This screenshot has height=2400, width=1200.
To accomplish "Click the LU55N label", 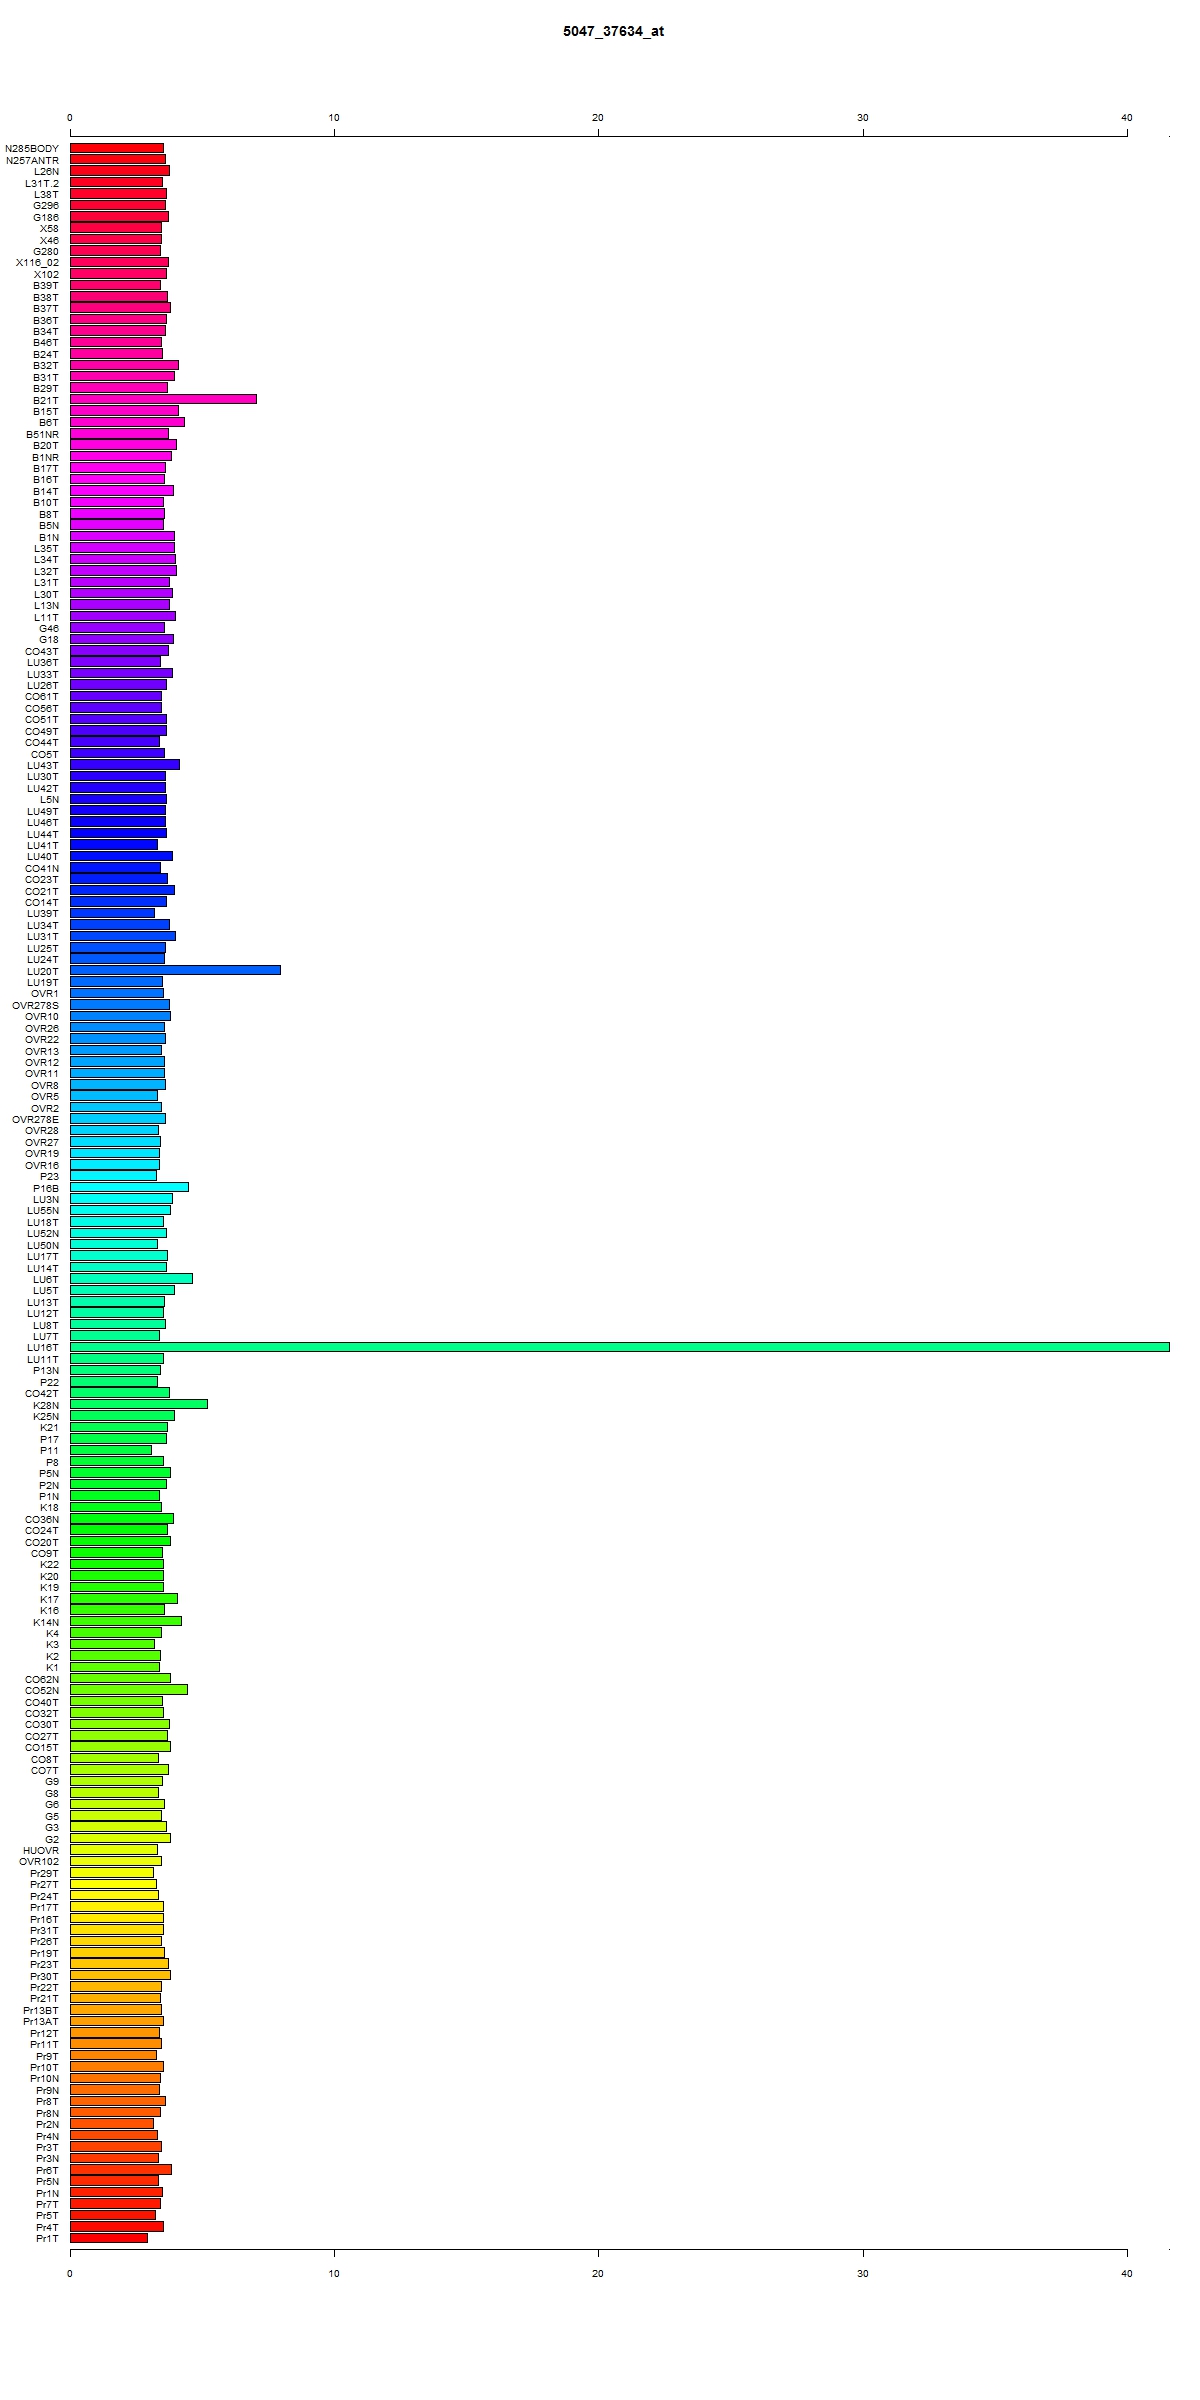I will pos(43,1211).
